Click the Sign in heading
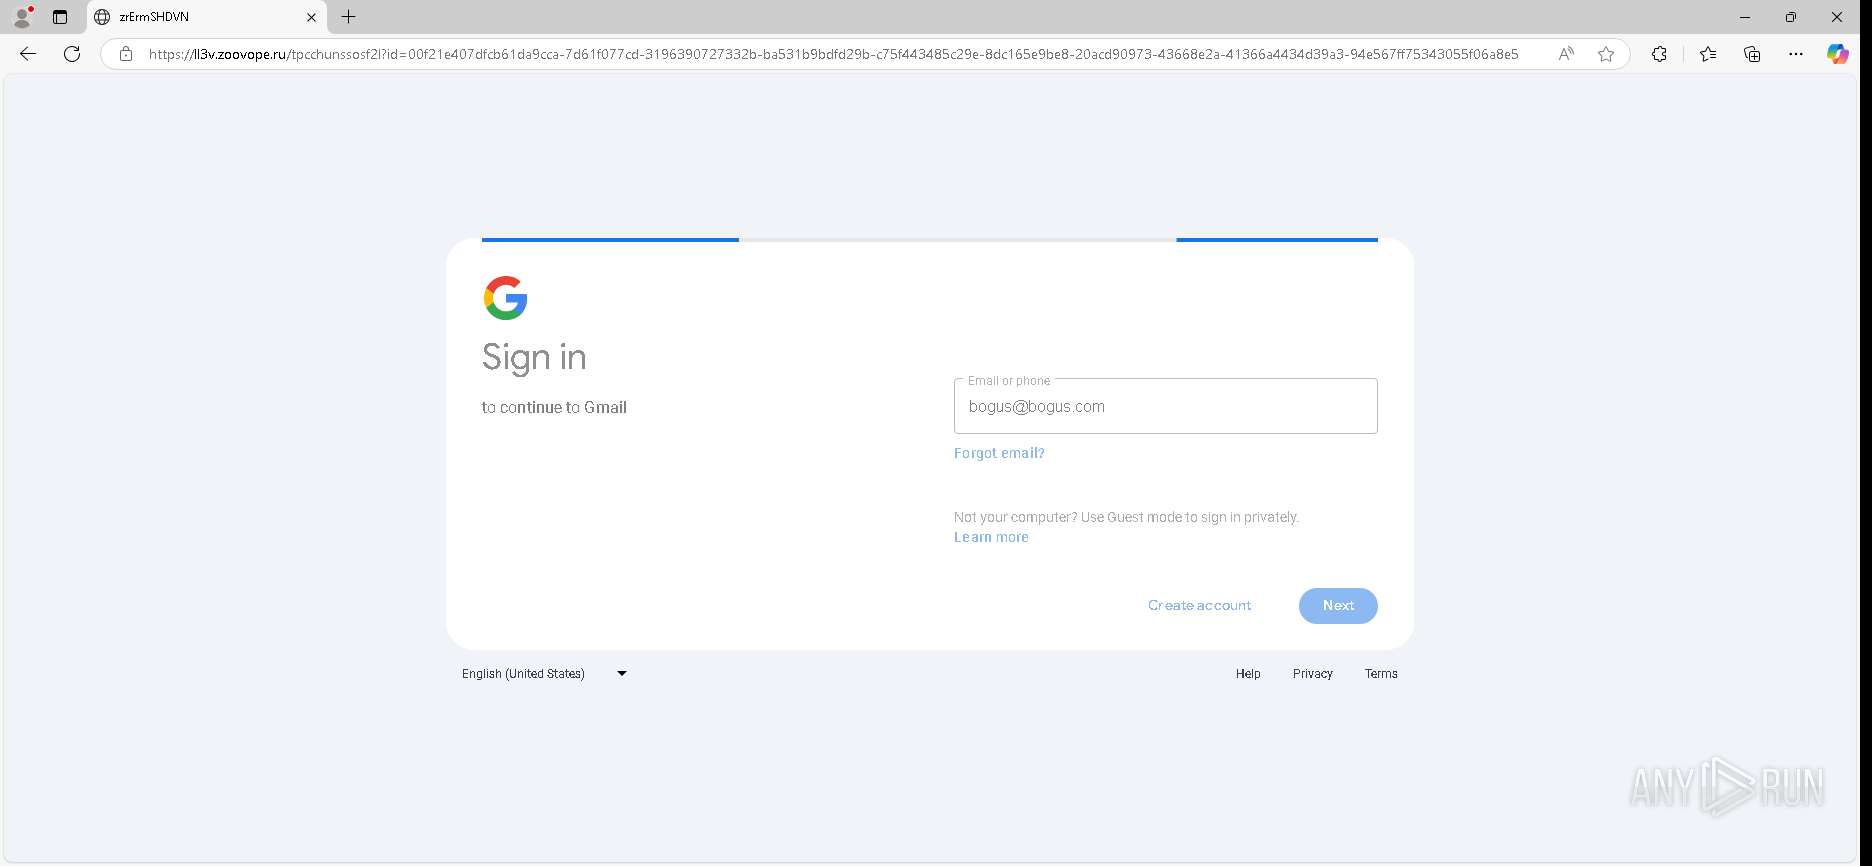This screenshot has width=1872, height=866. (x=534, y=358)
